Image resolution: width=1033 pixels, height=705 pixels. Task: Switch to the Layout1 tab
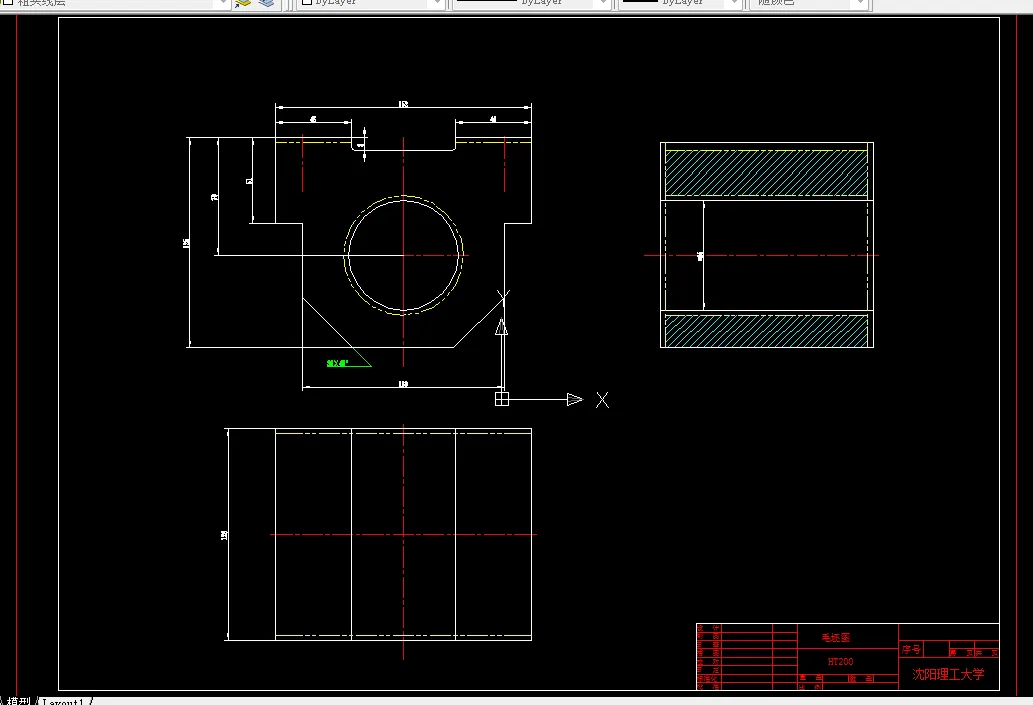[63, 701]
